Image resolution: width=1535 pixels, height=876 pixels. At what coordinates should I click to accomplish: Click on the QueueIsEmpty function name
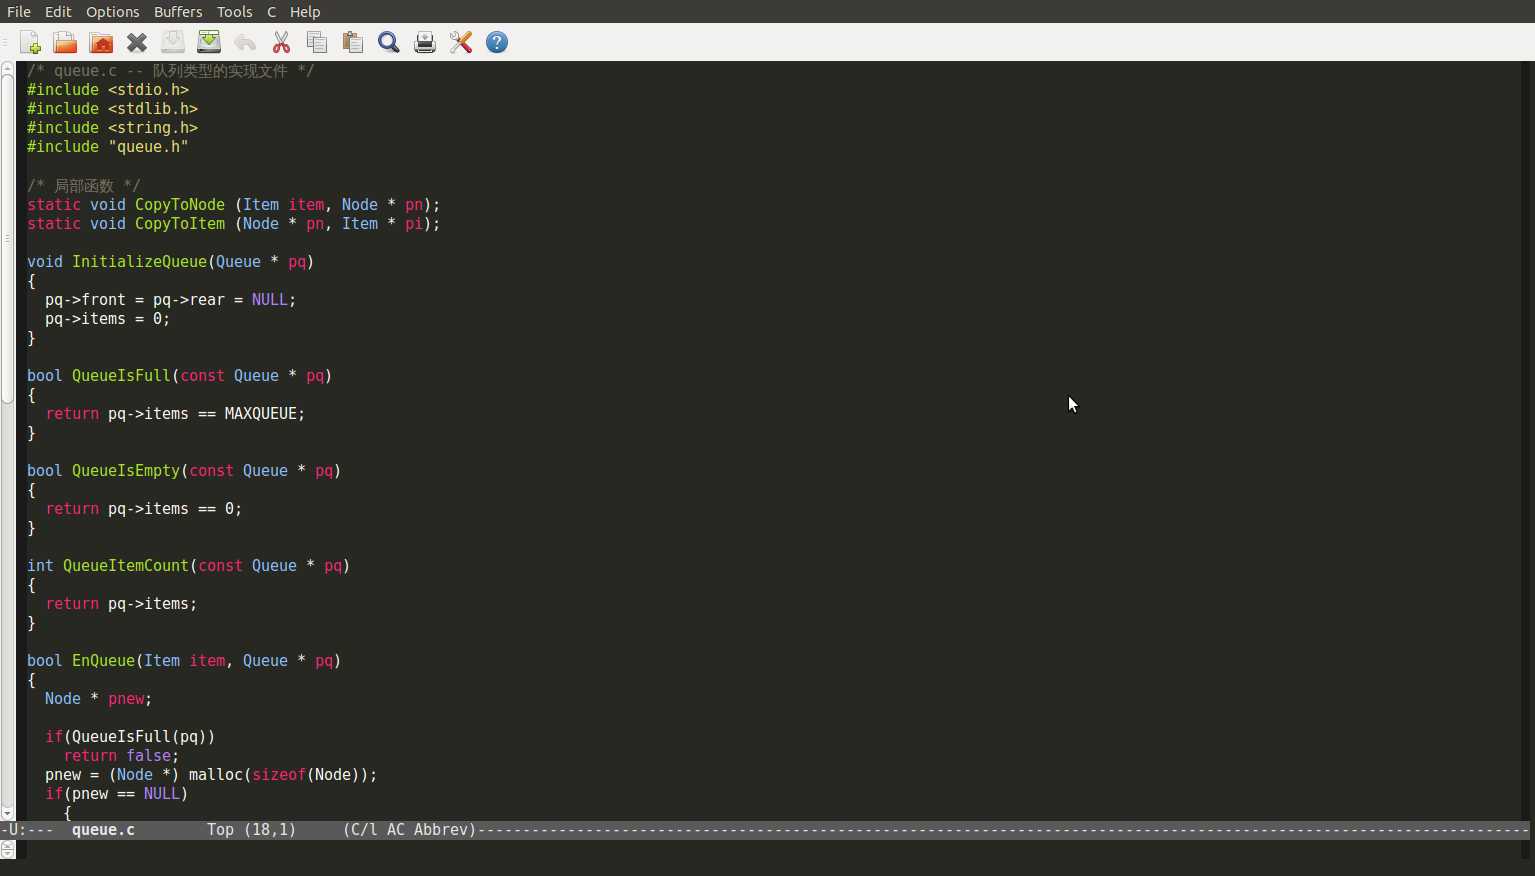(126, 471)
